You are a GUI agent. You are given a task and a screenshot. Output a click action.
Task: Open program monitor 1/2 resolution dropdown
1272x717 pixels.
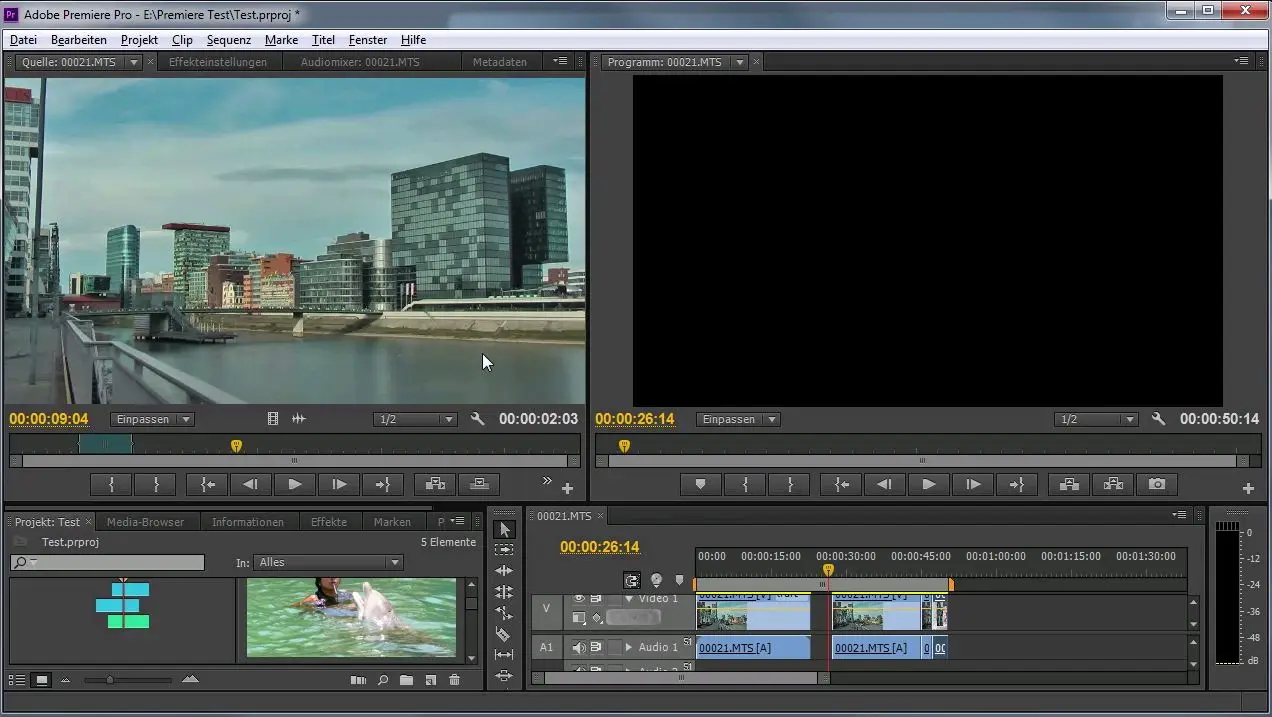click(1096, 419)
